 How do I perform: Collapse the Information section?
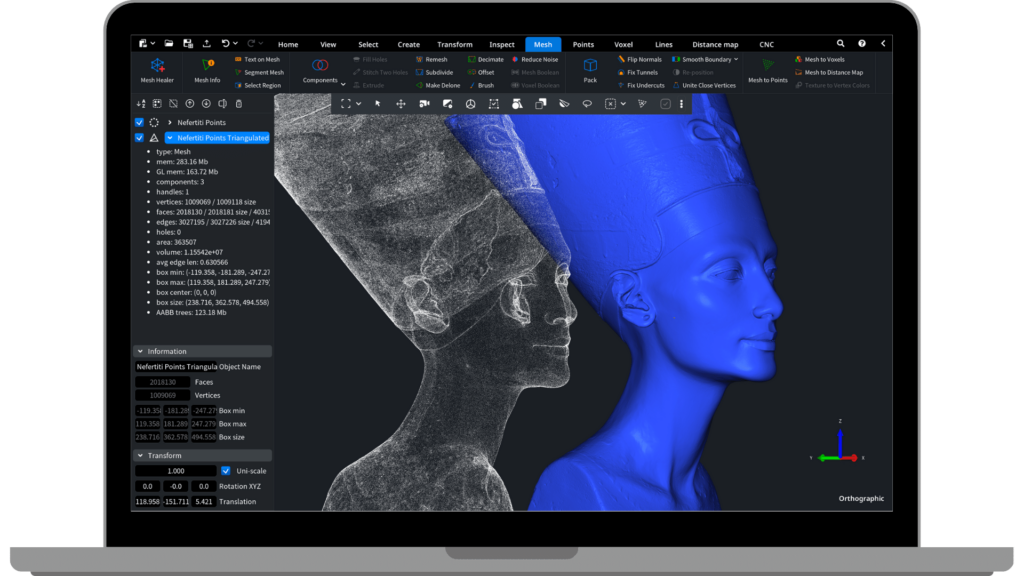(139, 352)
